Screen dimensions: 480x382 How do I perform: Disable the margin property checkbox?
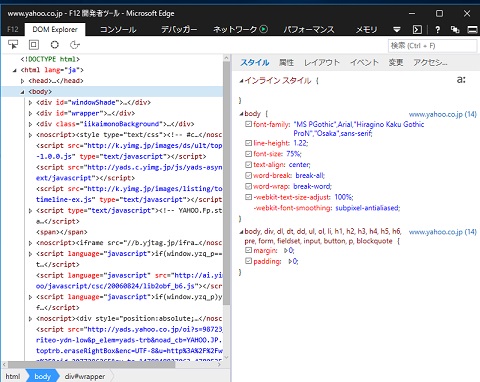[x=248, y=250]
